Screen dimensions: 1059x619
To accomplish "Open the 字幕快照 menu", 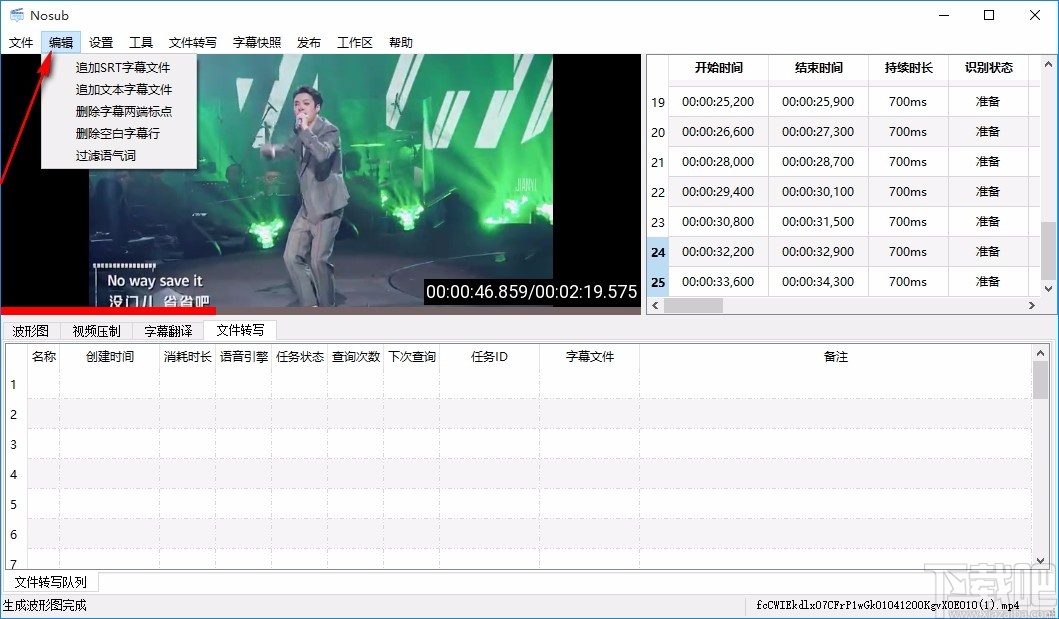I will pos(257,43).
